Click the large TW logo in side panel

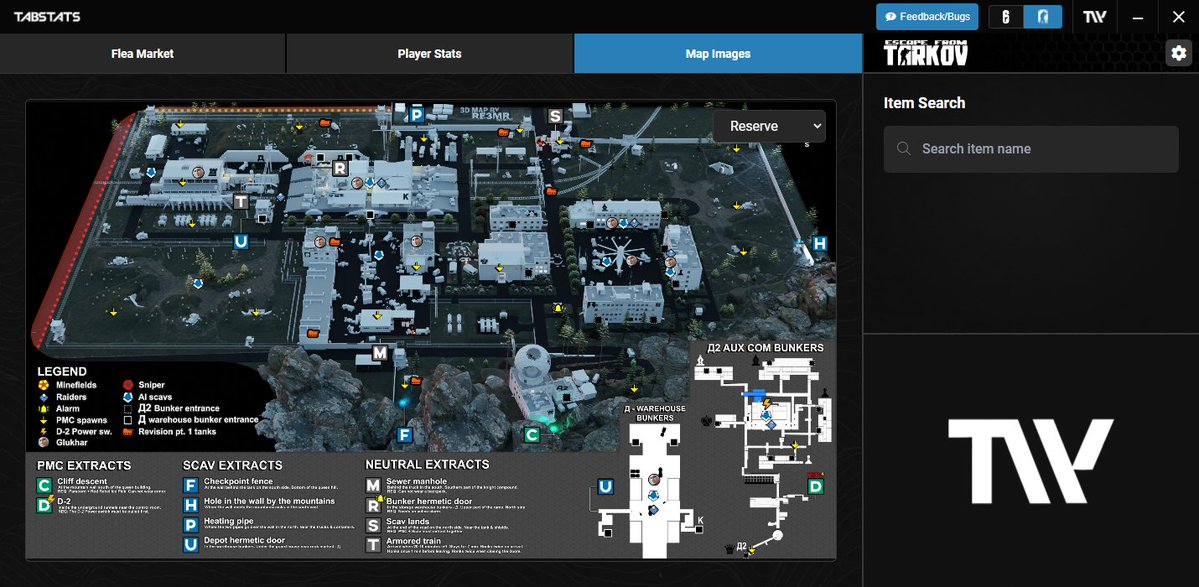(1030, 461)
